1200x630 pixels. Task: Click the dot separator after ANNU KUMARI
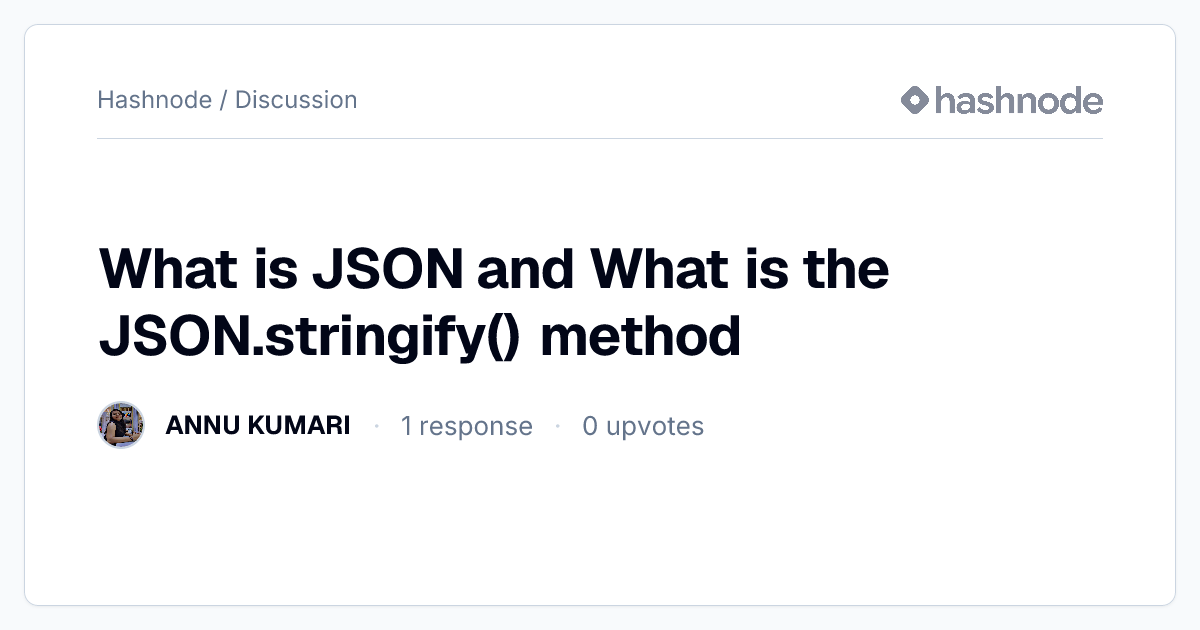pyautogui.click(x=376, y=427)
